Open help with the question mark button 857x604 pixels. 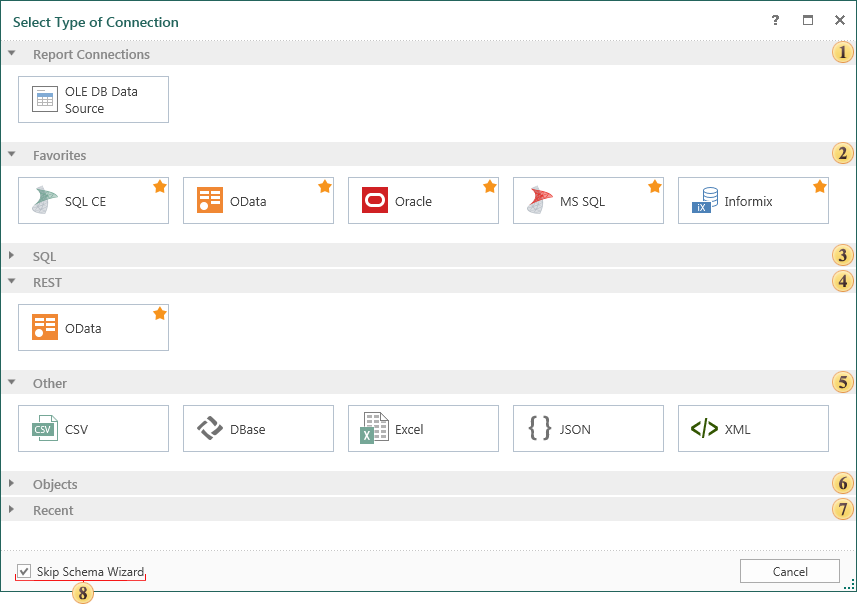pyautogui.click(x=775, y=20)
